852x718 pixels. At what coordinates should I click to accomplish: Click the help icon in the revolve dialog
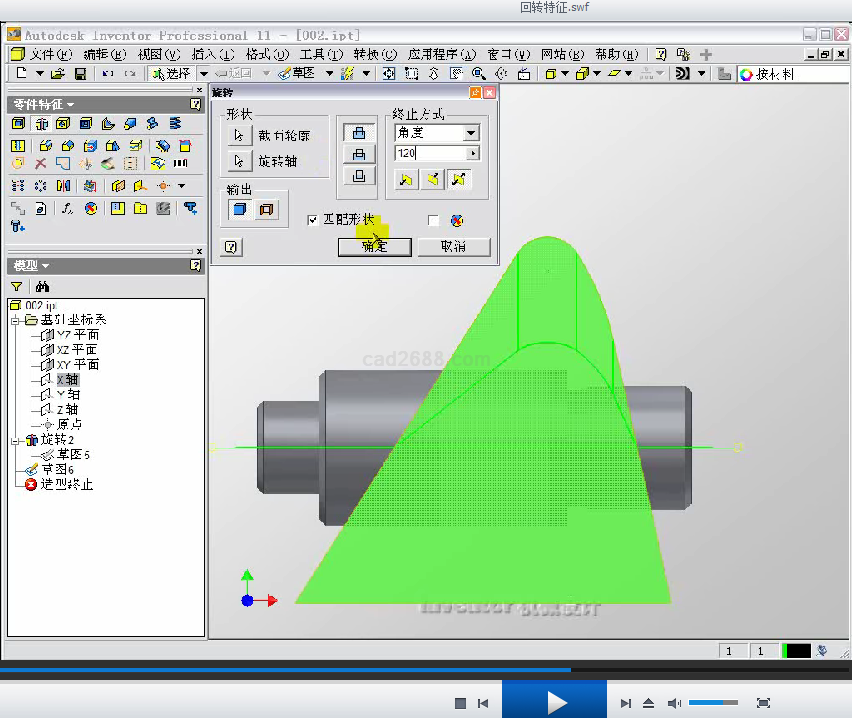tap(231, 246)
